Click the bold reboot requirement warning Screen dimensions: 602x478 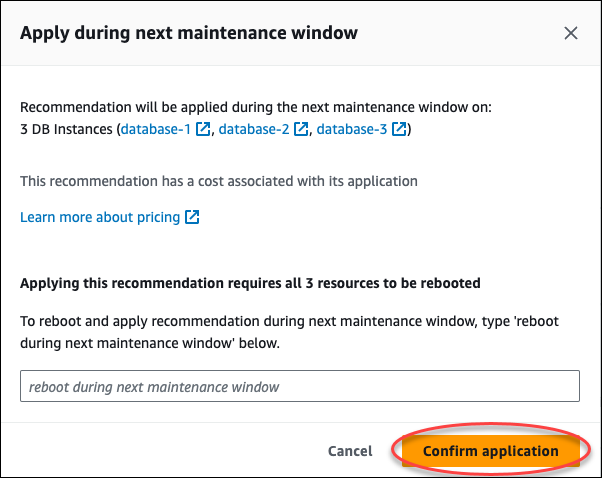coord(250,283)
